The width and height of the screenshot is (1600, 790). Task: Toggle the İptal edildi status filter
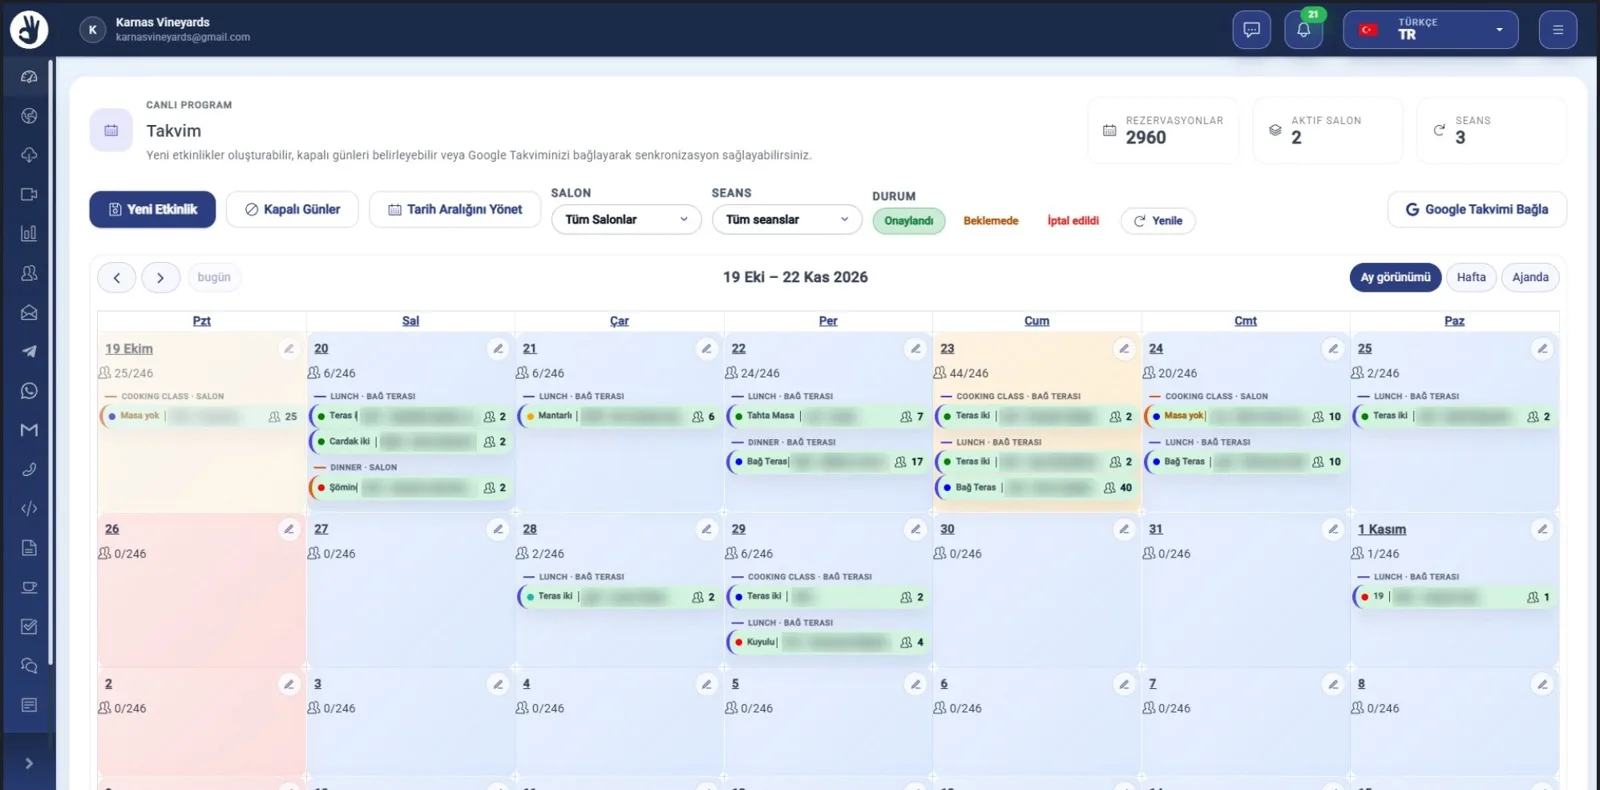[x=1073, y=221]
